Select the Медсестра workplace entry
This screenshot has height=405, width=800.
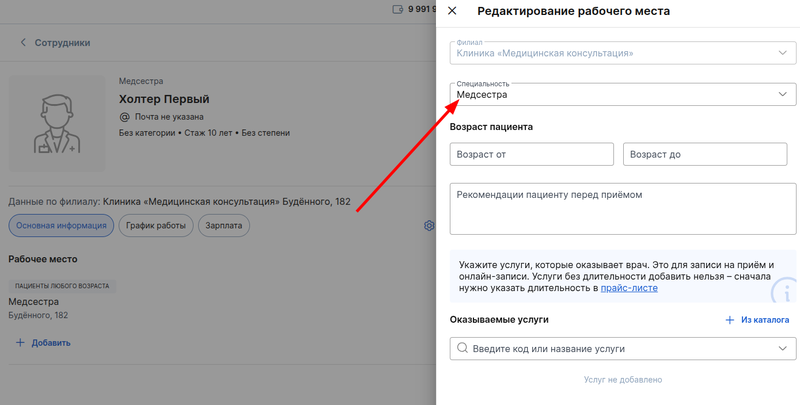tap(34, 302)
